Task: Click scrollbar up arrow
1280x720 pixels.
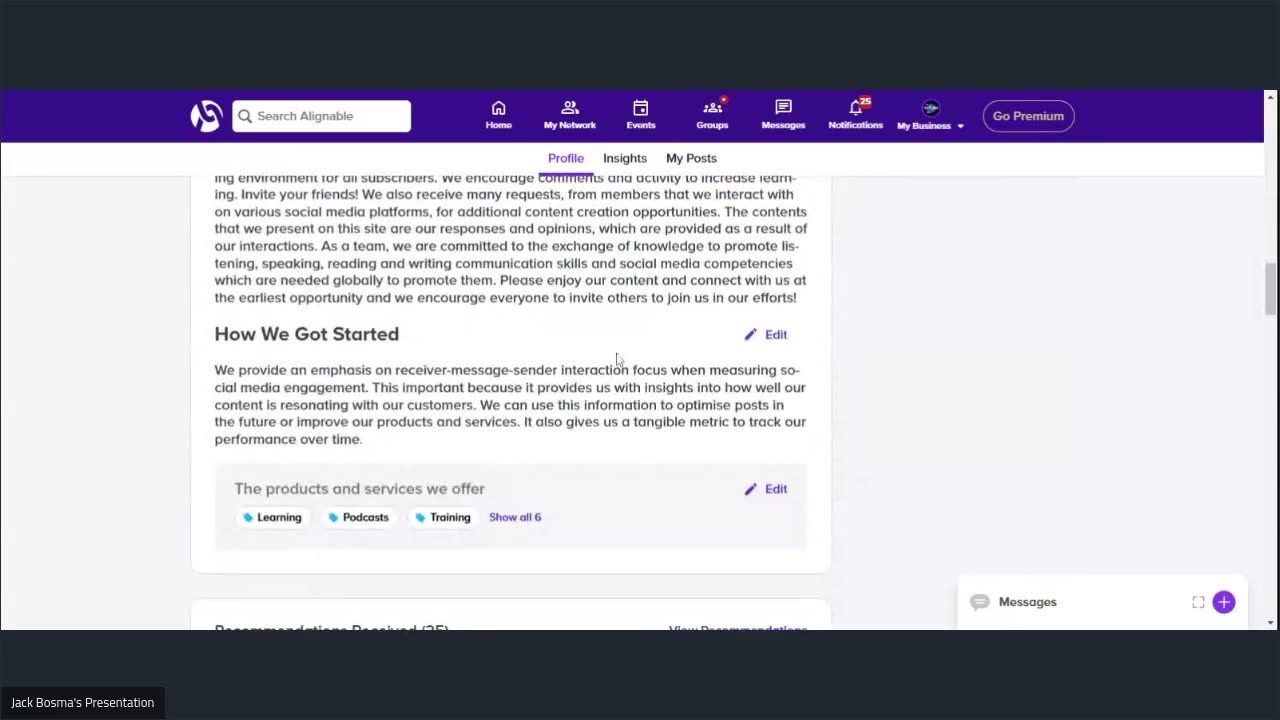Action: coord(1270,97)
